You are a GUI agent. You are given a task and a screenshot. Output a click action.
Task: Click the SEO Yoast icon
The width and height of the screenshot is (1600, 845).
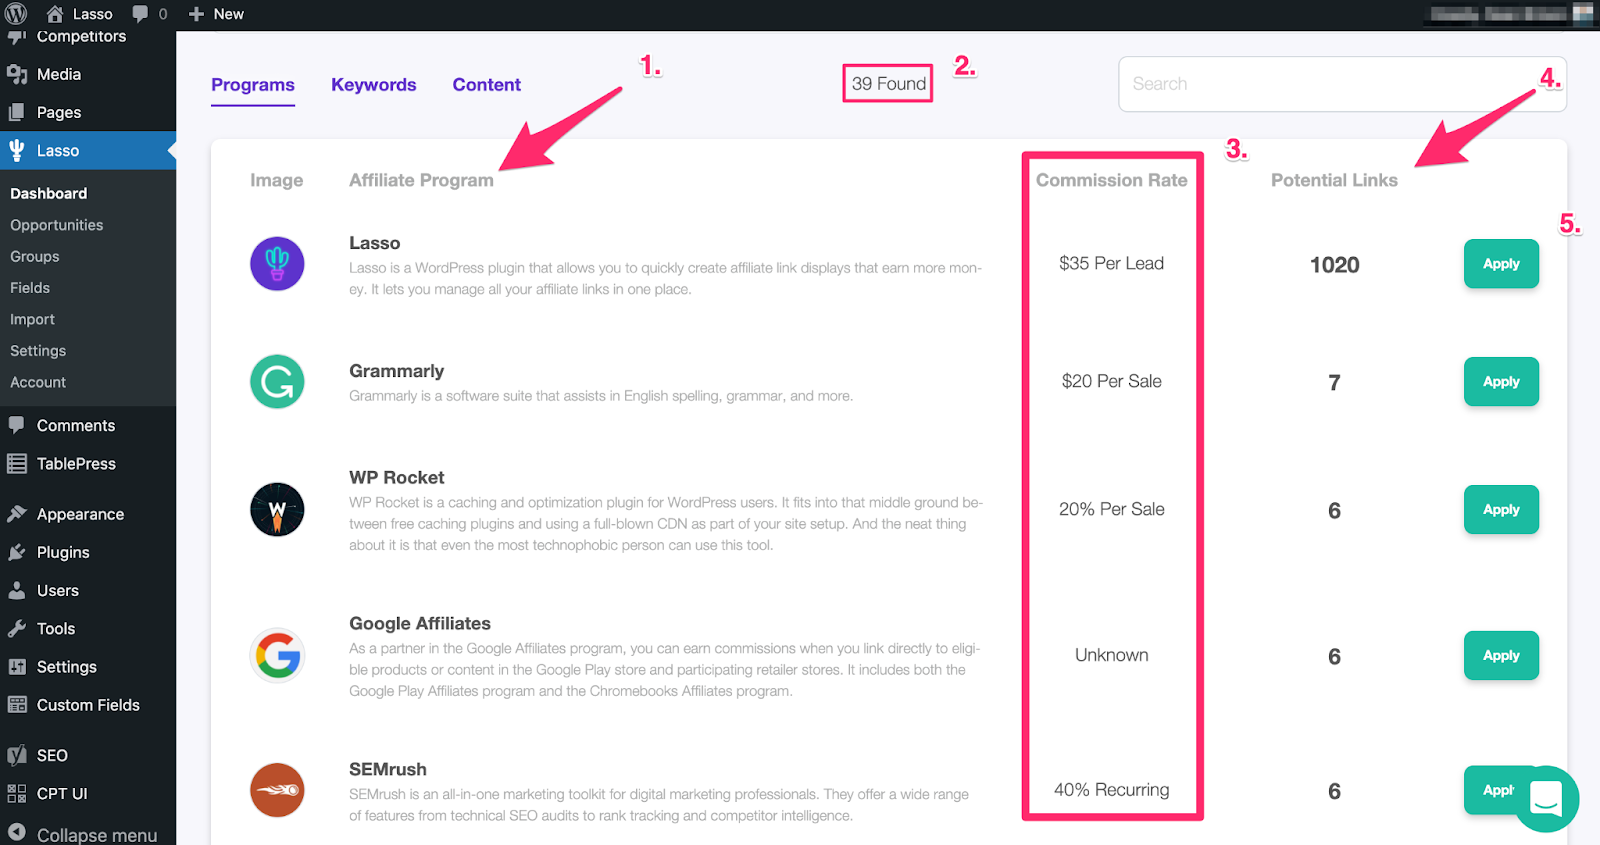[17, 755]
